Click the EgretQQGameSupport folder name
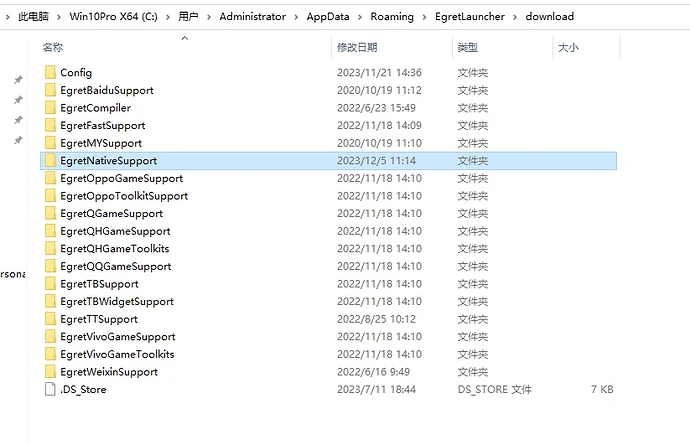Image resolution: width=690 pixels, height=445 pixels. [116, 266]
